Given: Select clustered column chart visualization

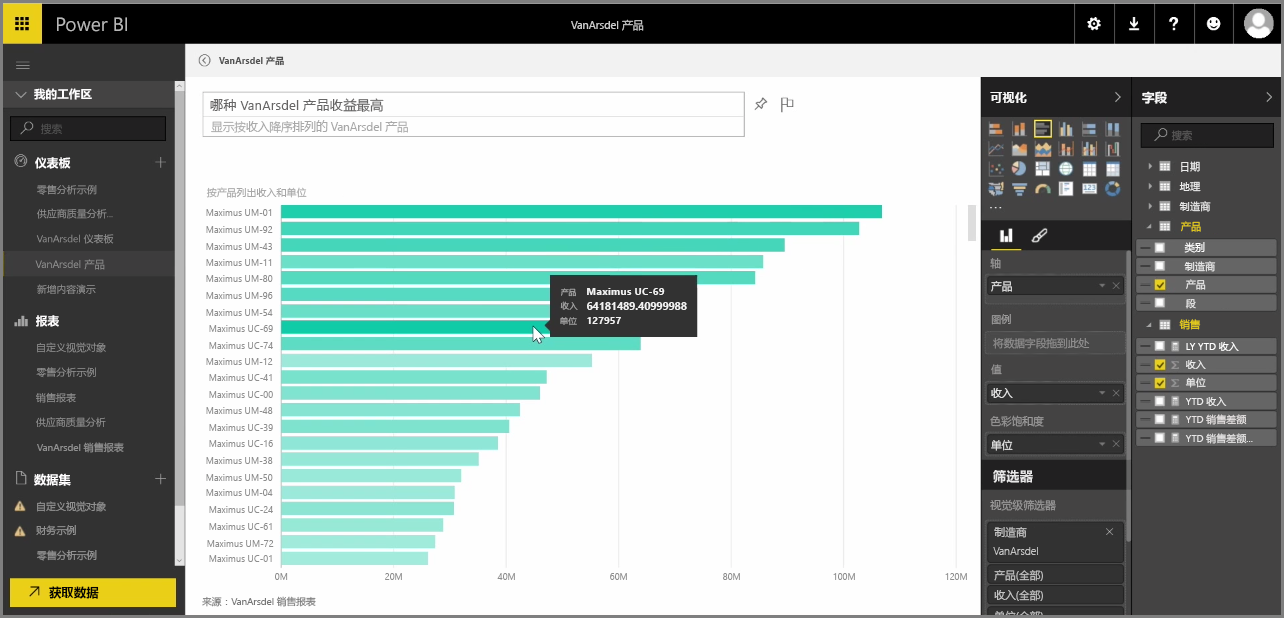Looking at the screenshot, I should [x=1066, y=129].
